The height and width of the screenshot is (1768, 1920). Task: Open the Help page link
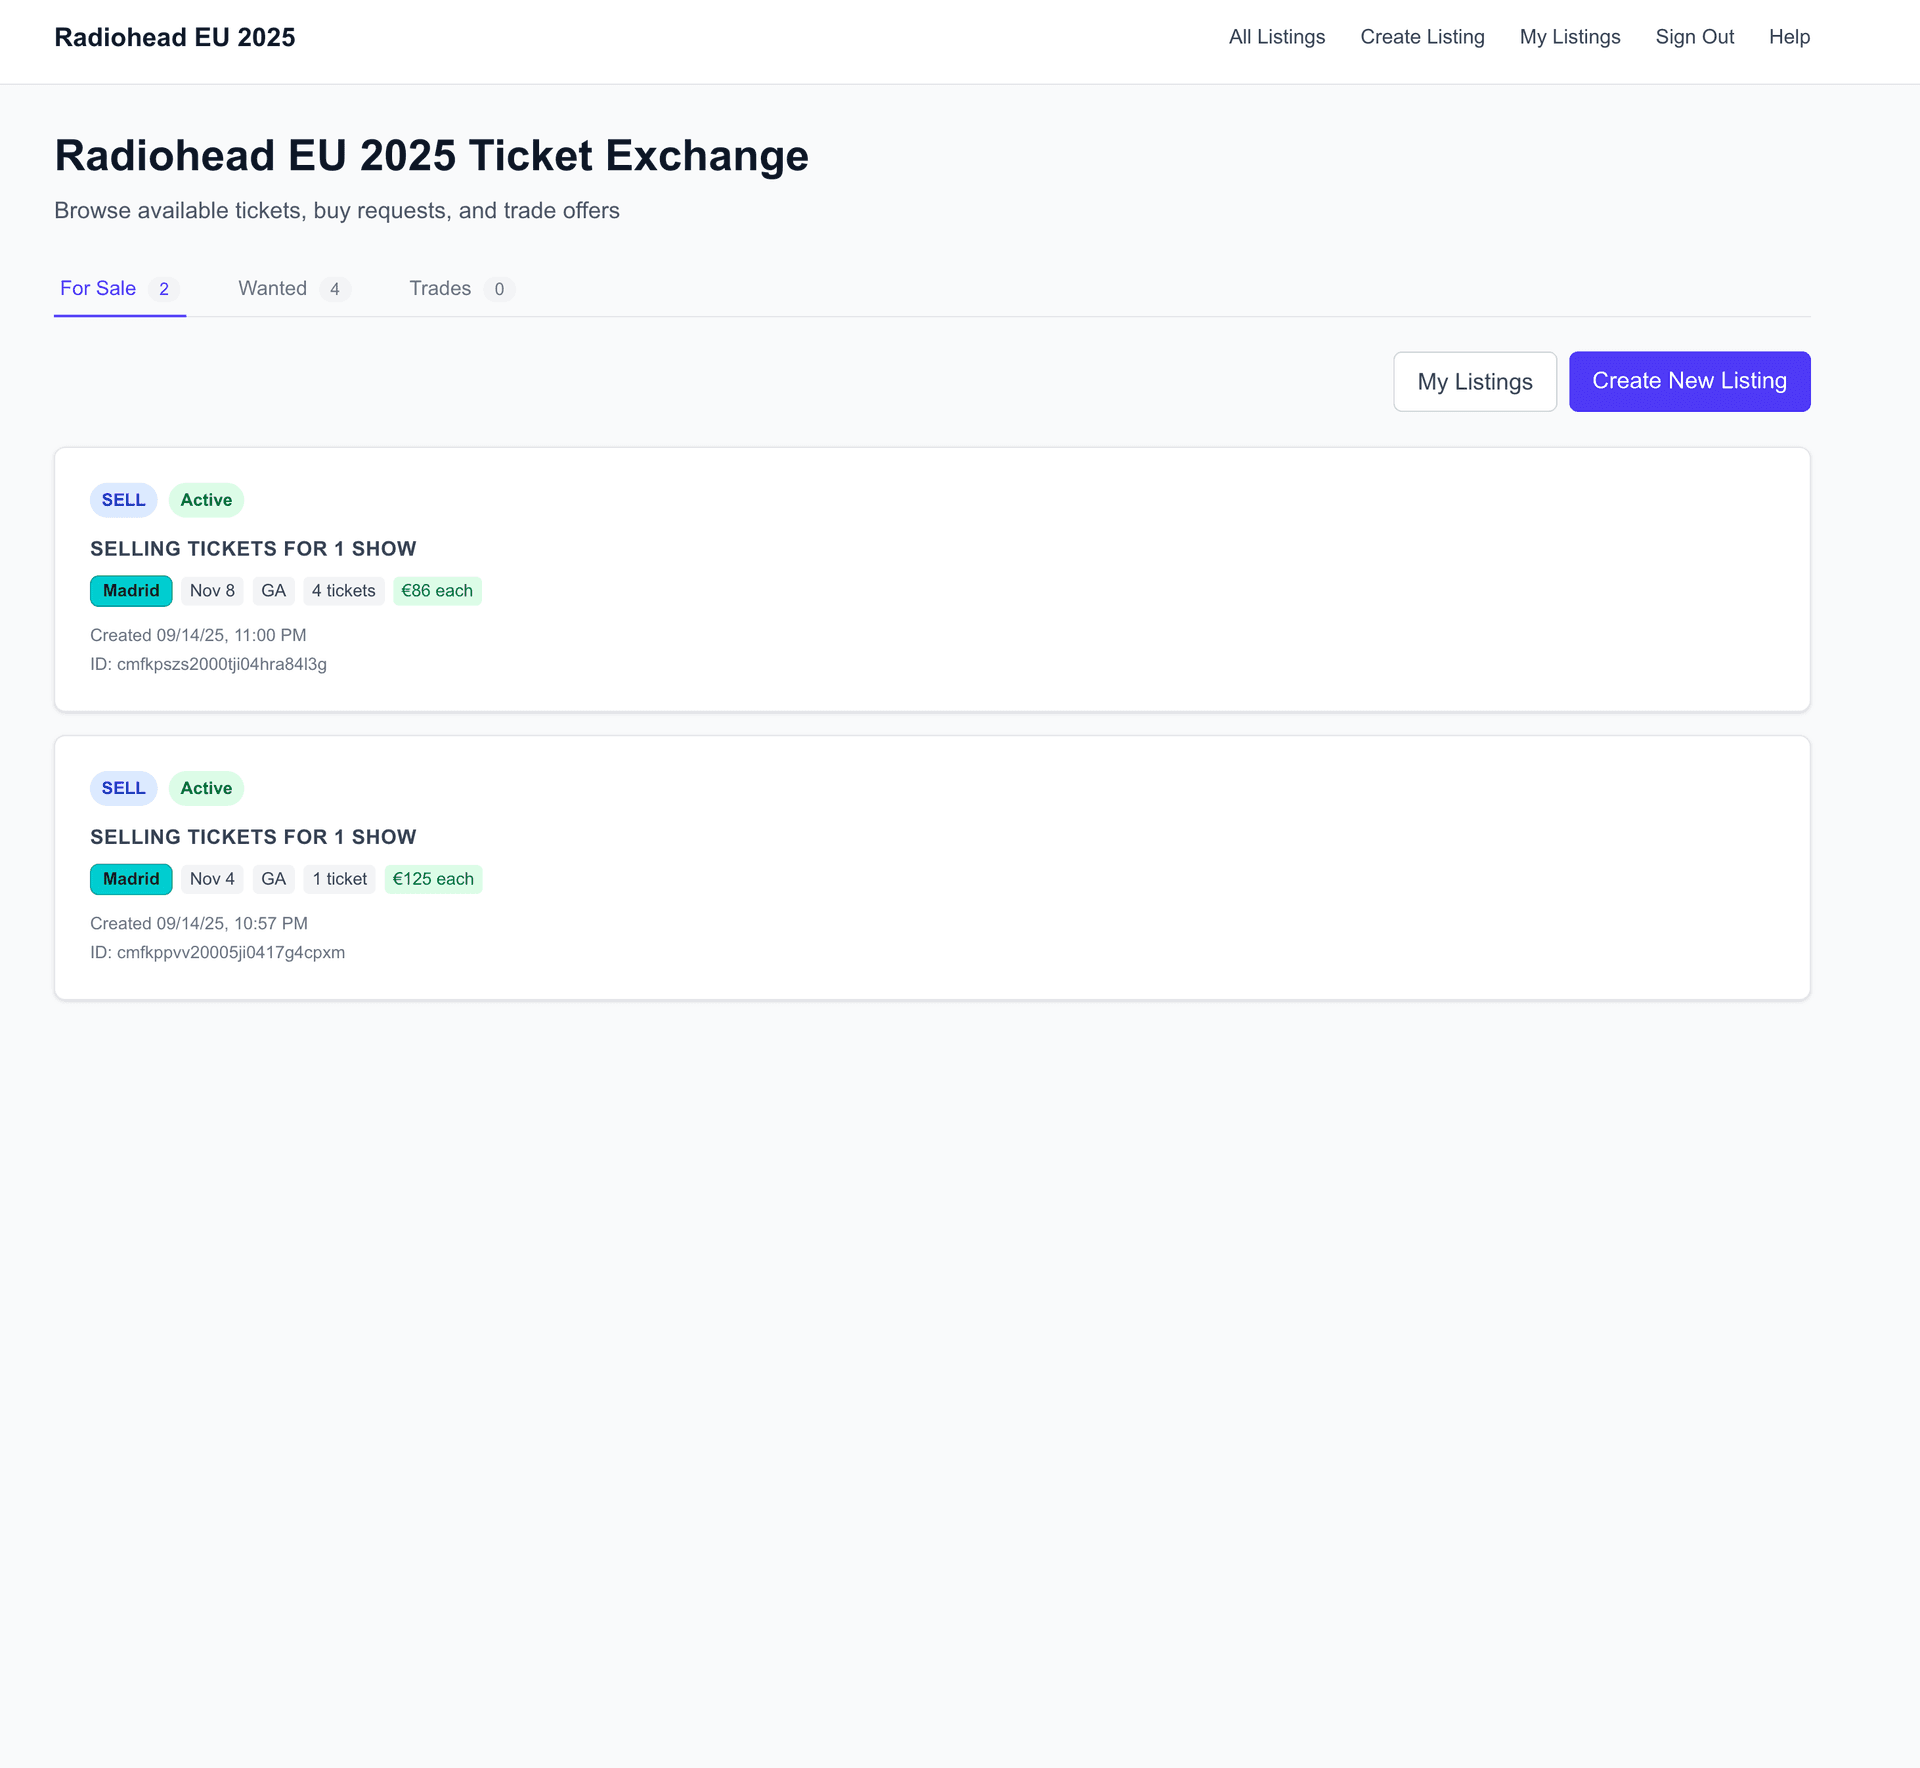1789,37
